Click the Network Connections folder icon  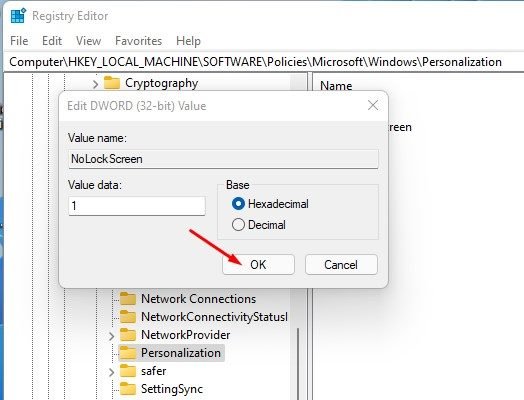128,299
